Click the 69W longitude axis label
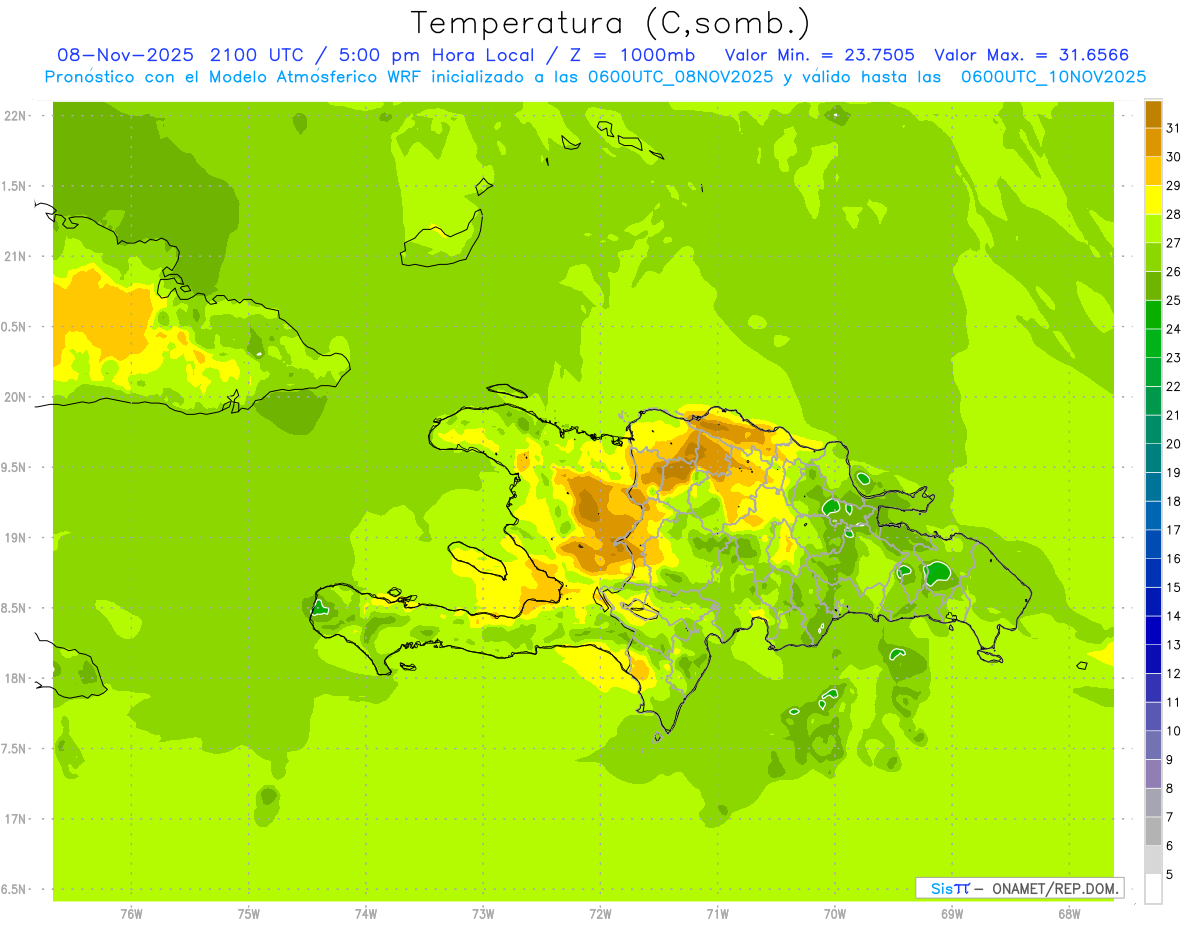 pyautogui.click(x=952, y=913)
